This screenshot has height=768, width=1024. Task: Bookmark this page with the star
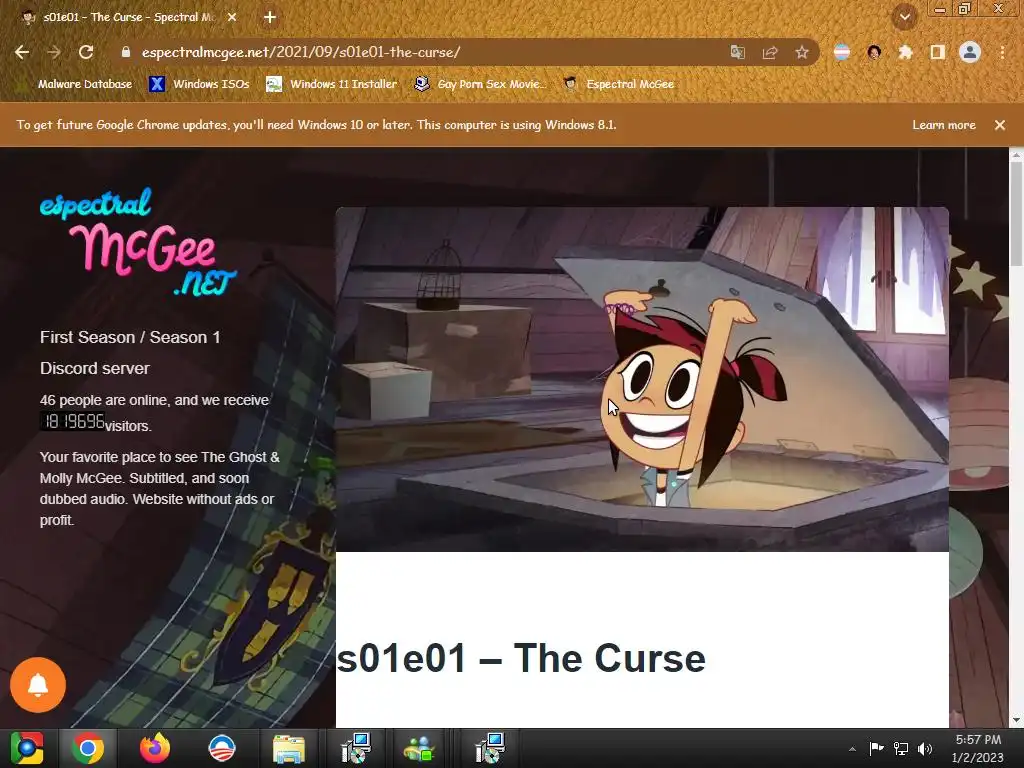pos(802,52)
